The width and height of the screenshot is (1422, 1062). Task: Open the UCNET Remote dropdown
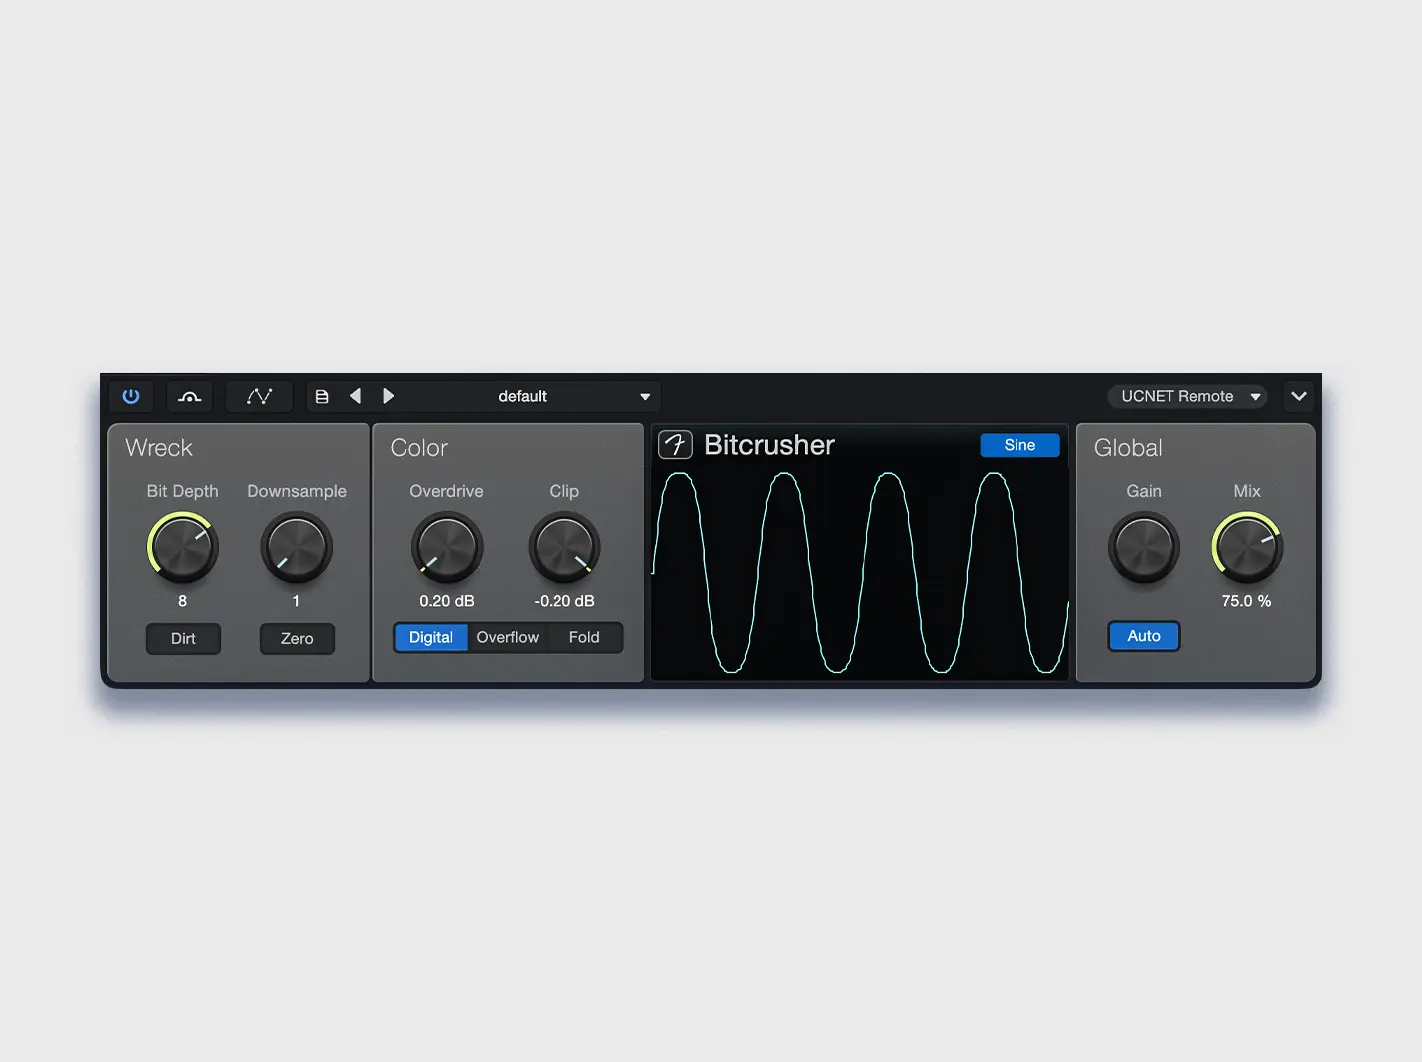tap(1188, 396)
